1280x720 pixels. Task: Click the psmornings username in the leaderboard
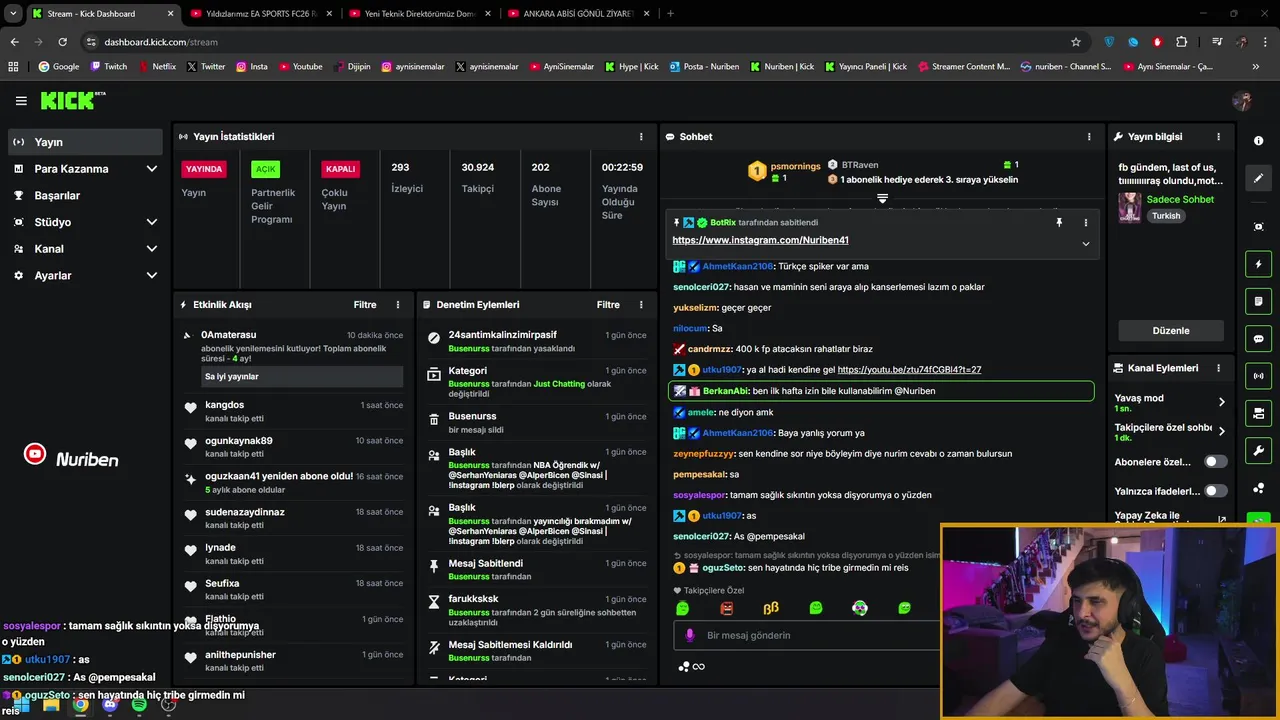point(795,166)
